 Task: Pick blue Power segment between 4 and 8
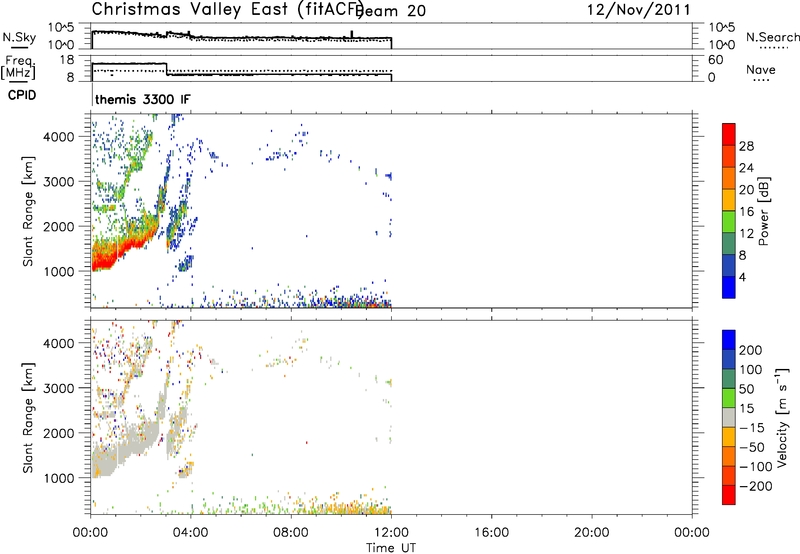click(729, 265)
